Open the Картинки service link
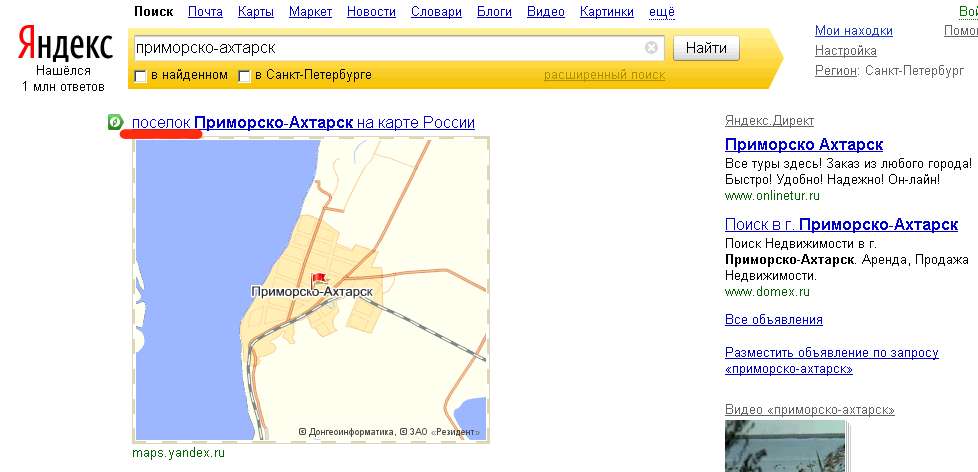The image size is (978, 472). [606, 12]
